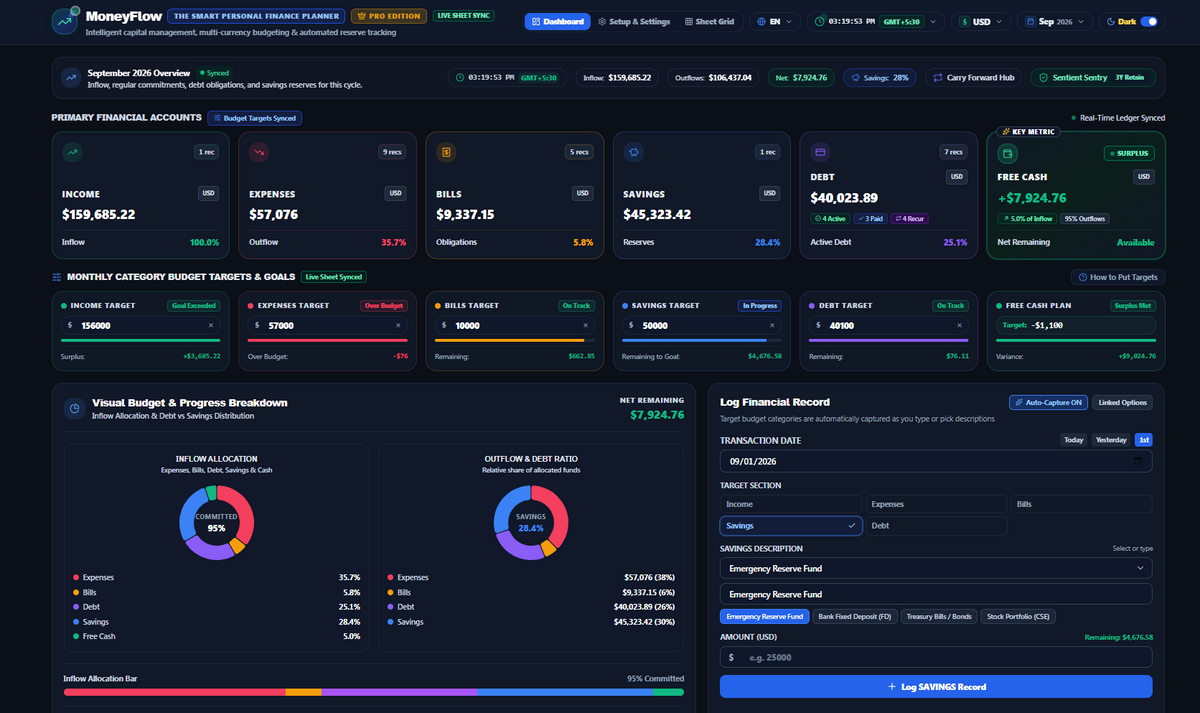Click the September overview chart icon

(71, 78)
